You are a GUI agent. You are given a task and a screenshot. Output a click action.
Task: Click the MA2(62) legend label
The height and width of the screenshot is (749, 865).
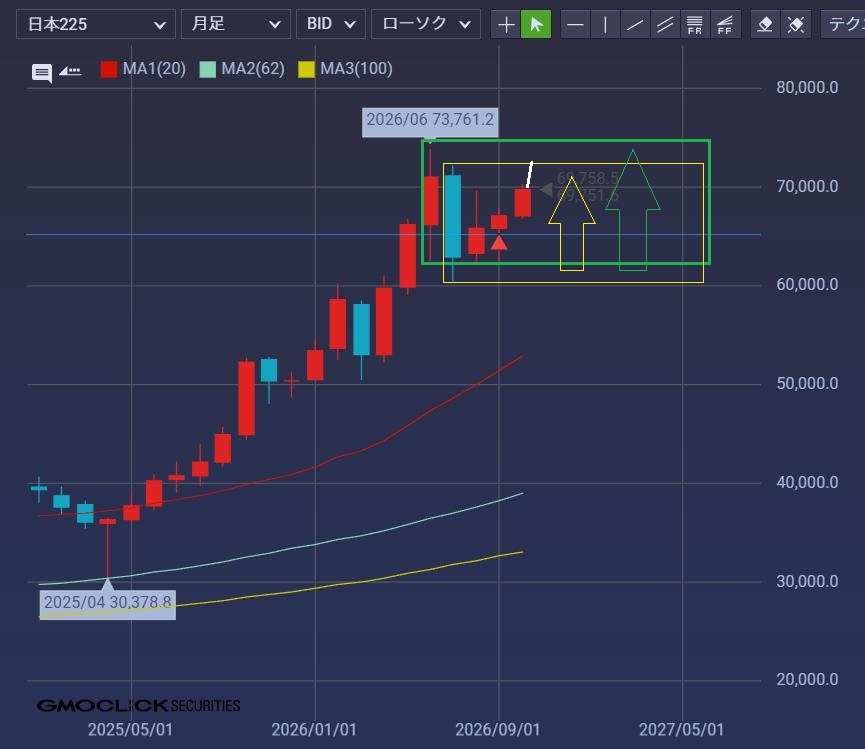pyautogui.click(x=253, y=69)
